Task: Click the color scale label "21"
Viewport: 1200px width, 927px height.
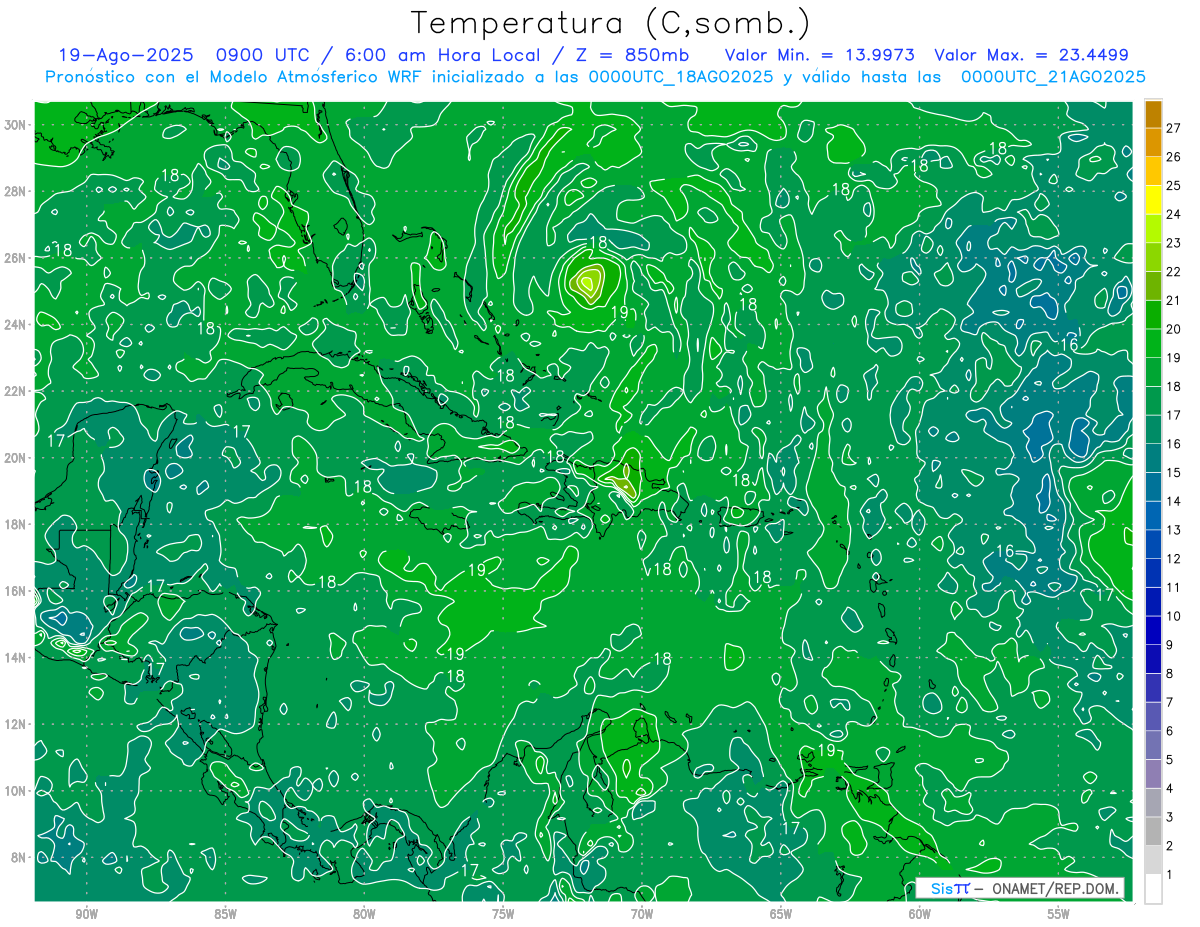Action: (x=1174, y=300)
